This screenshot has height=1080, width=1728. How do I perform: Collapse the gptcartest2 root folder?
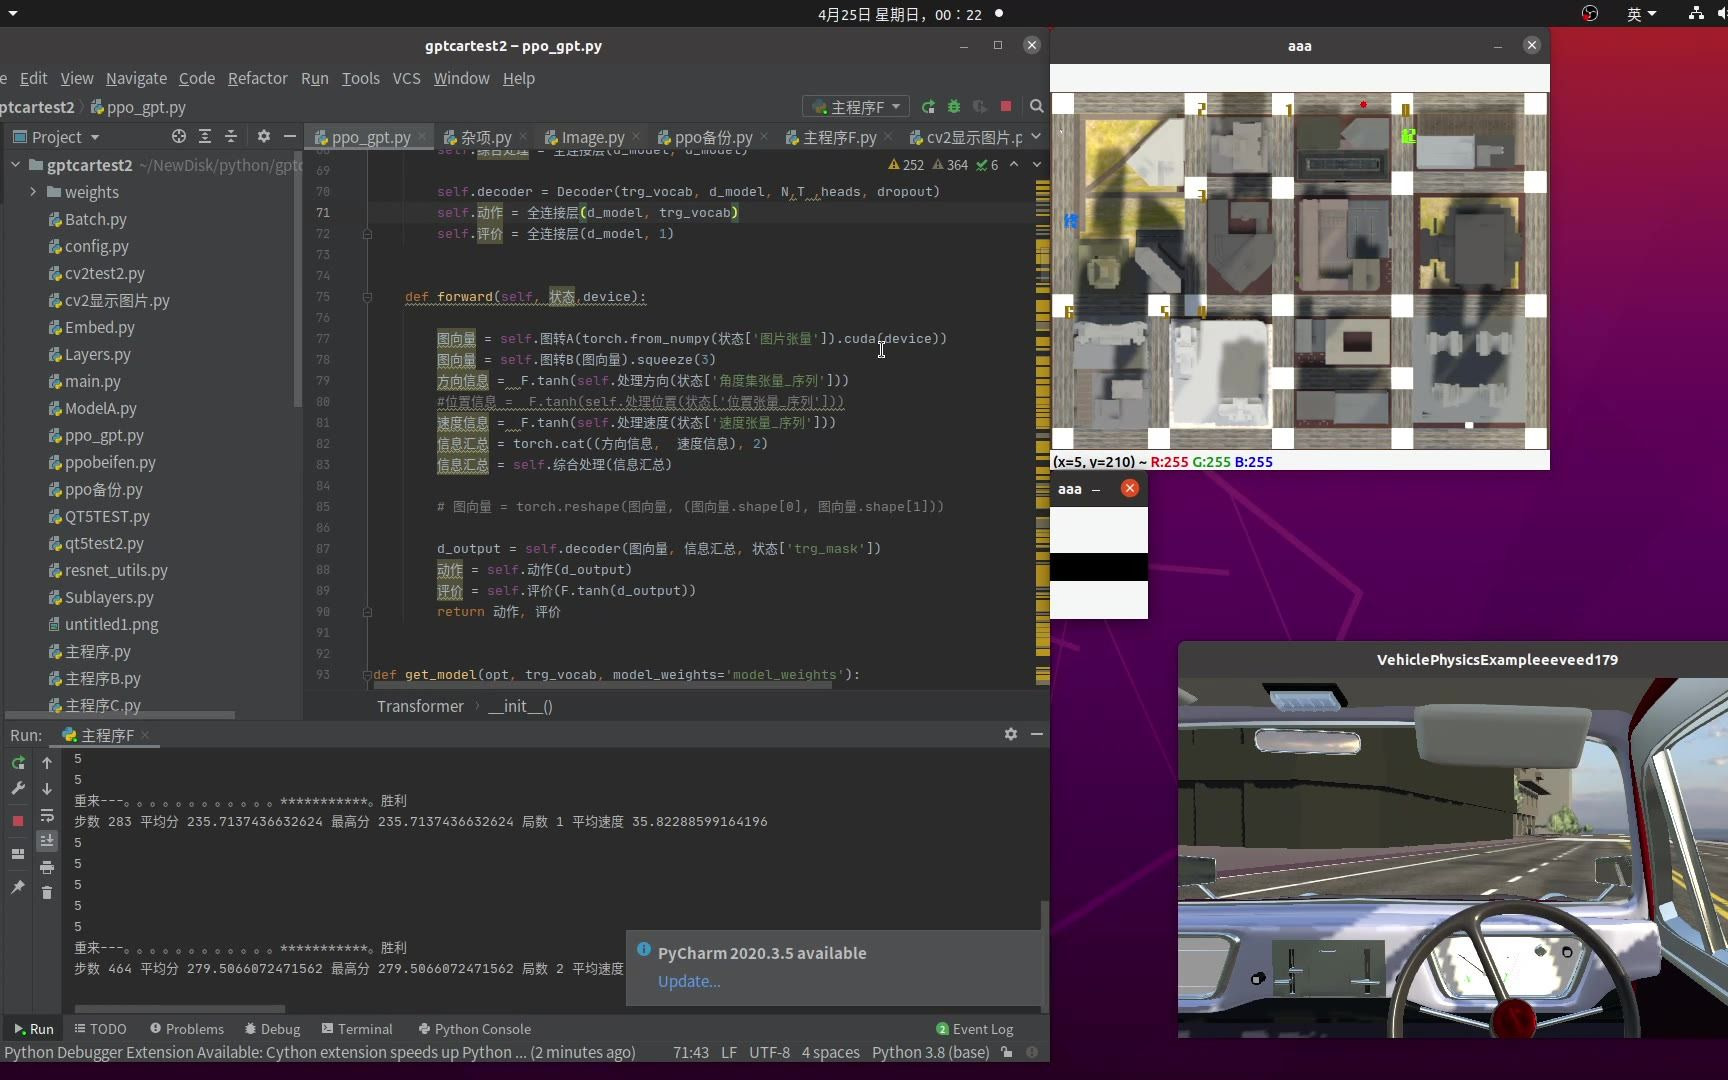[15, 165]
